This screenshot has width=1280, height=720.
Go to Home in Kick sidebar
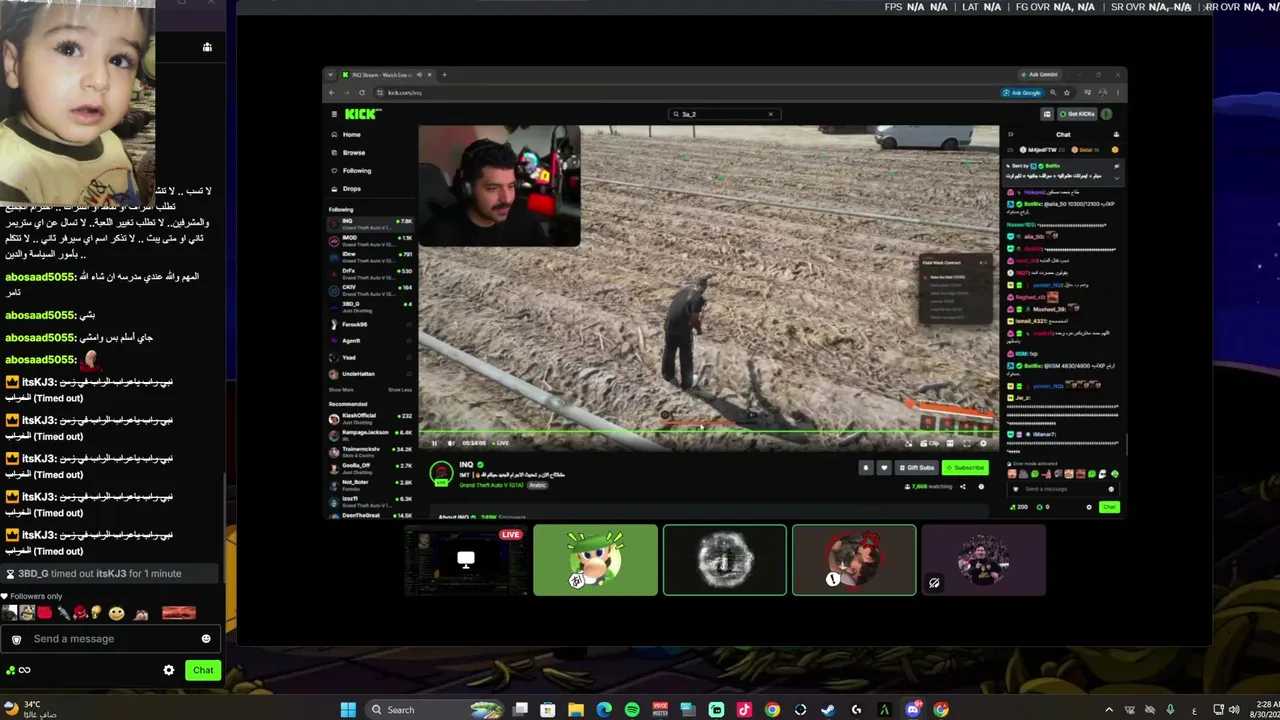(x=351, y=135)
